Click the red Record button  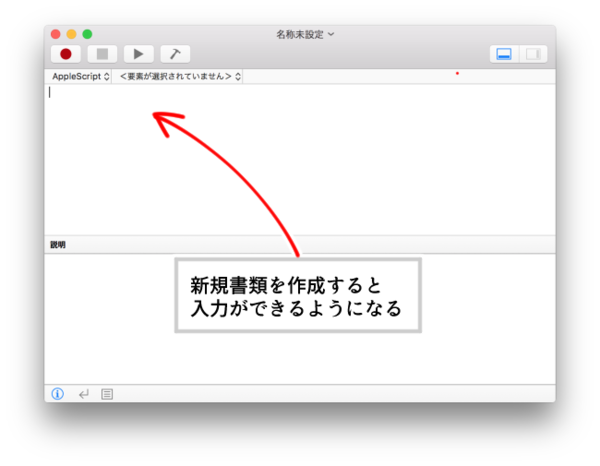click(x=66, y=54)
